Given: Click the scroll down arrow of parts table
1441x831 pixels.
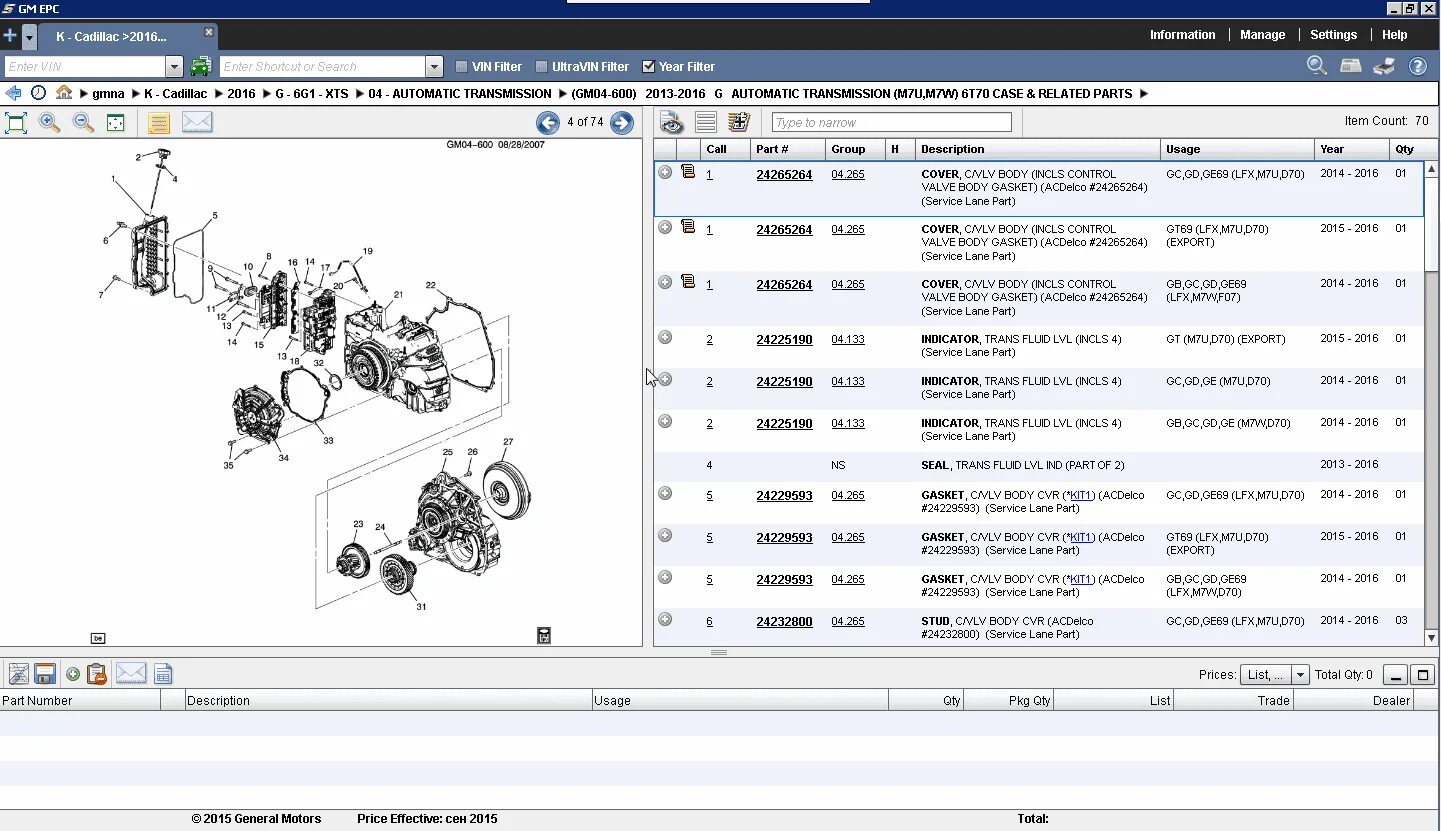Looking at the screenshot, I should click(1431, 638).
